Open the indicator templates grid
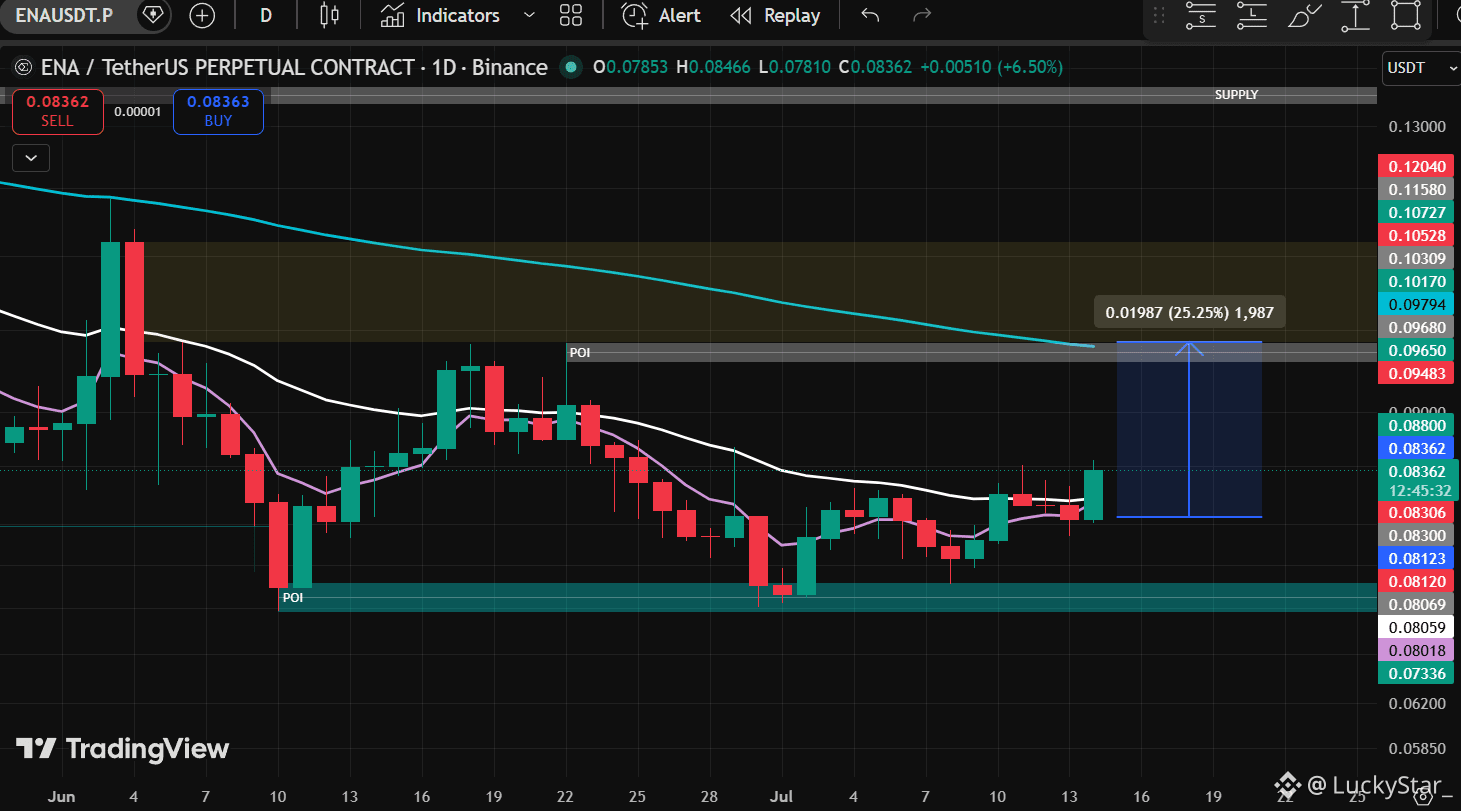The width and height of the screenshot is (1461, 811). pyautogui.click(x=571, y=15)
